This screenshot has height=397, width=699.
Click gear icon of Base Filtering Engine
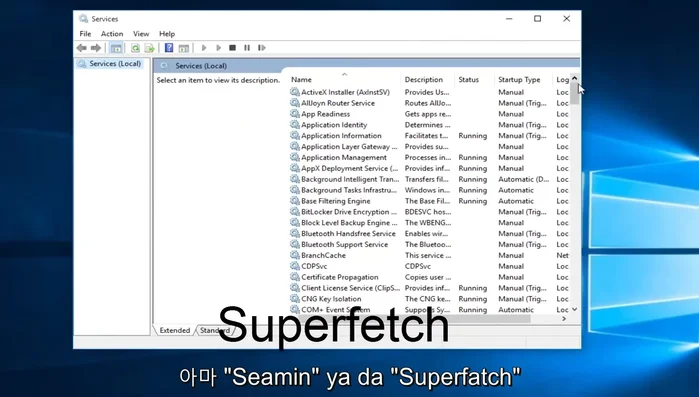[x=294, y=201]
